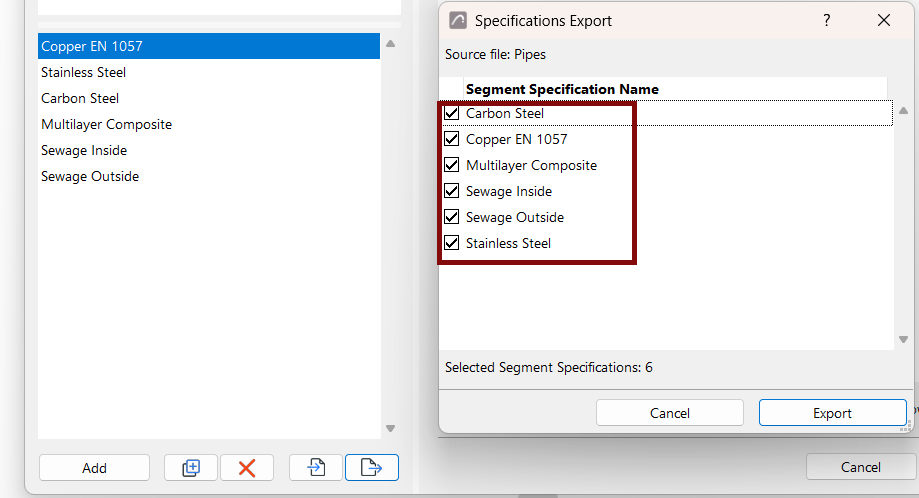Click the duplicate specification icon button
919x498 pixels.
191,468
